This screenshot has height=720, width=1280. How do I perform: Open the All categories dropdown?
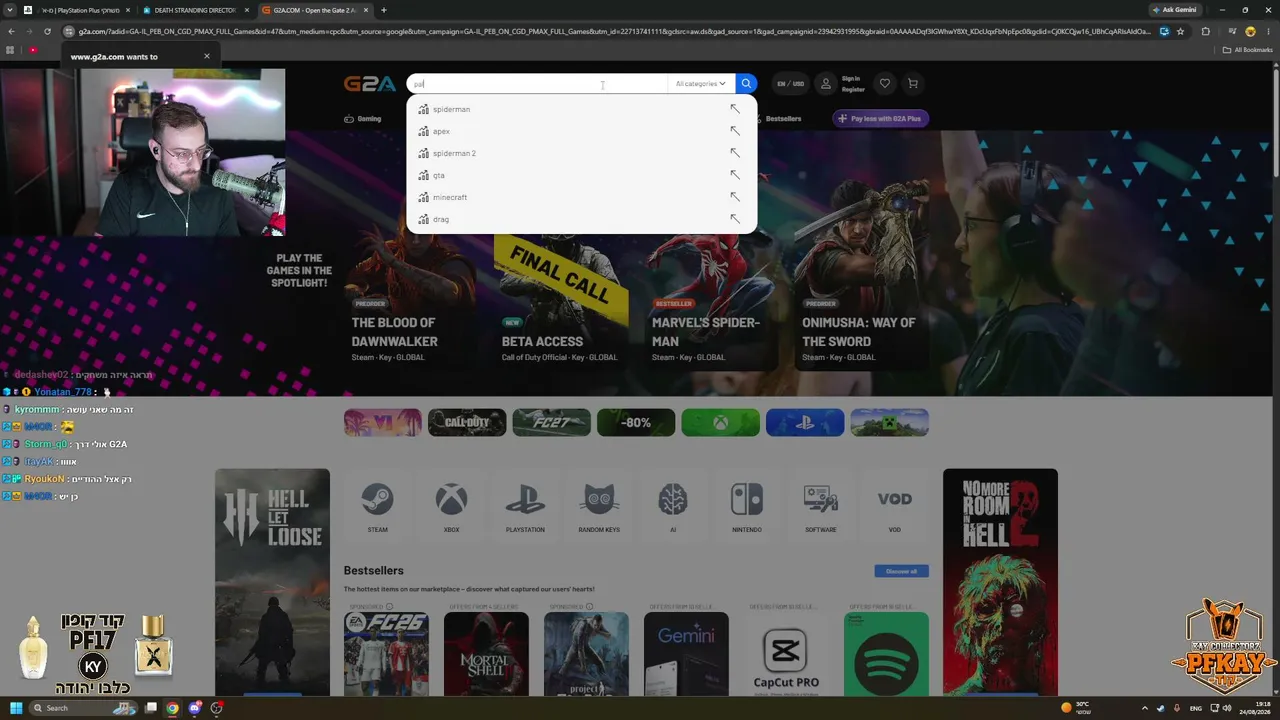[700, 84]
